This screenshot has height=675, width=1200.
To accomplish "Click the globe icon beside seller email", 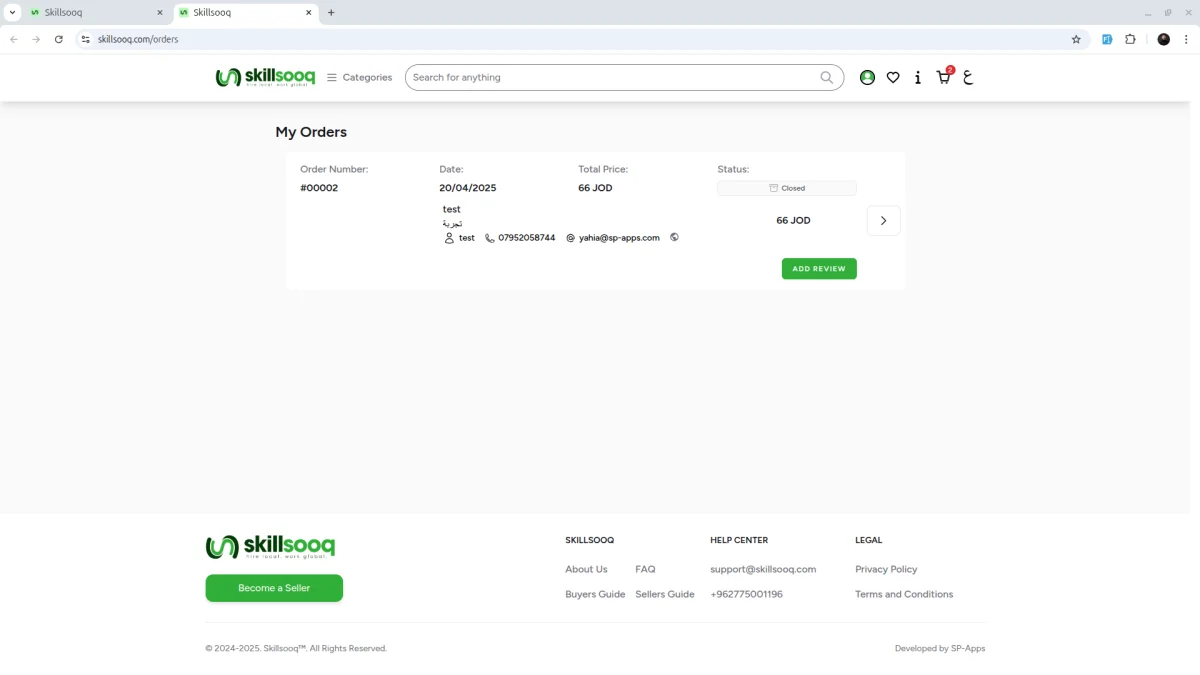I will point(674,237).
